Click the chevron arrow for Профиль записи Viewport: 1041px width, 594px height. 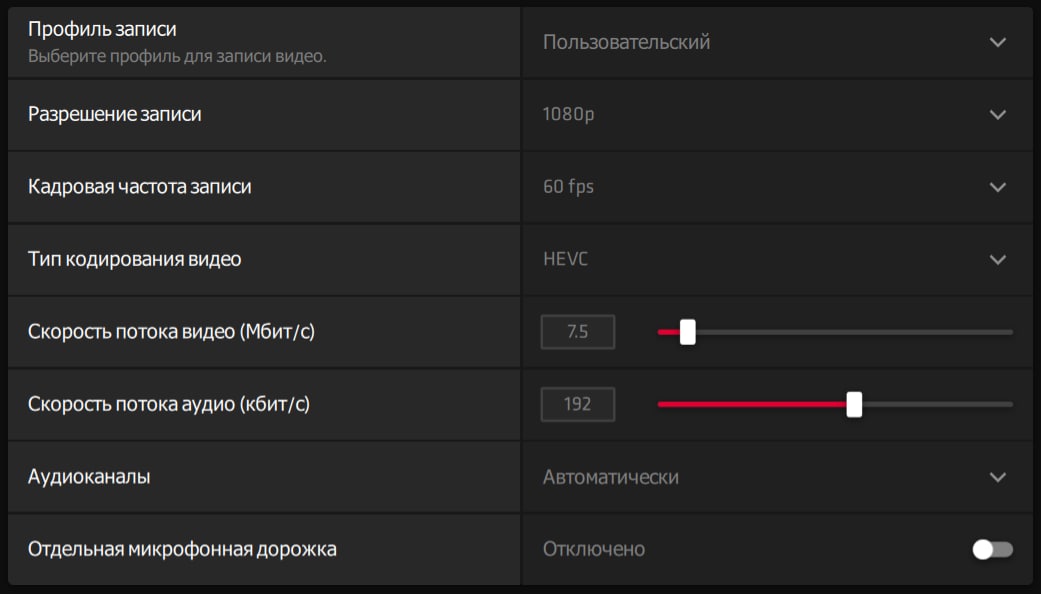[x=997, y=42]
